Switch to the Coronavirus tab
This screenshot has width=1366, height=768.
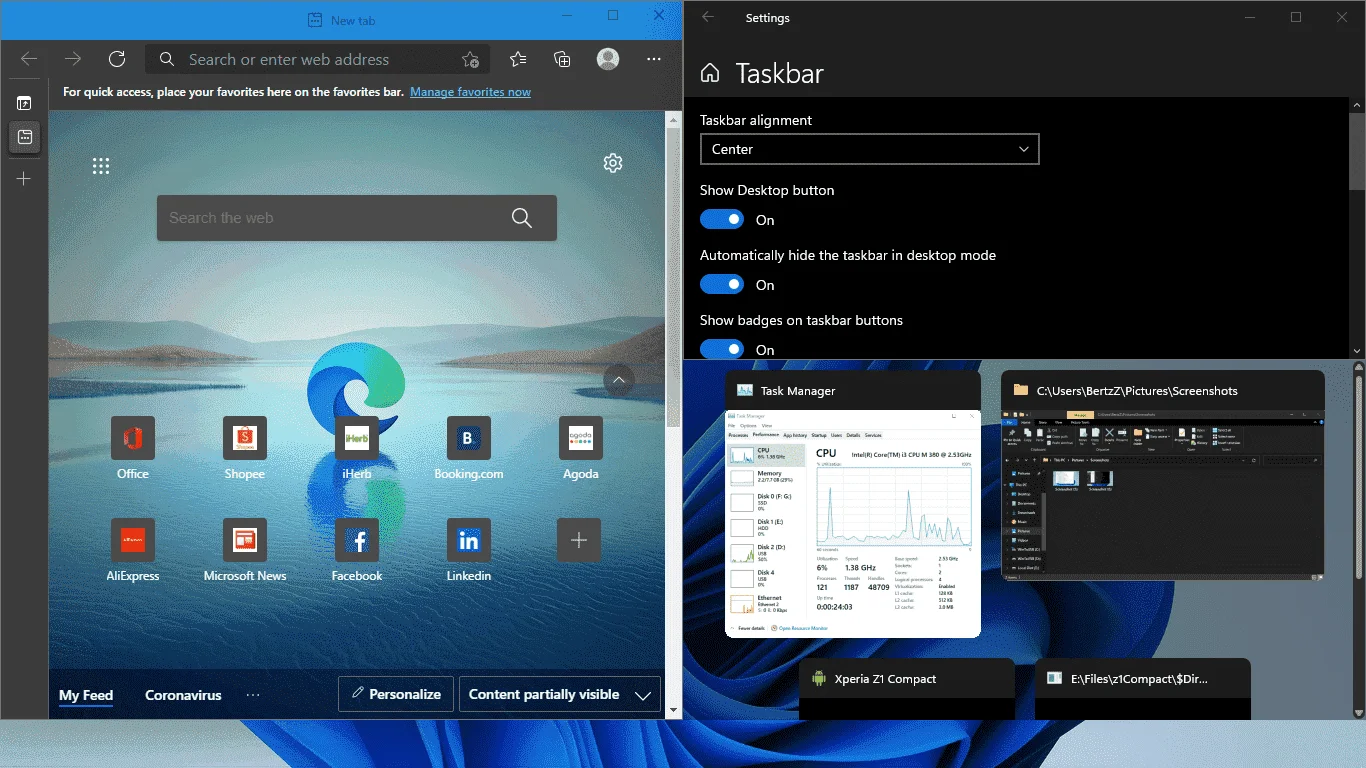click(x=183, y=695)
